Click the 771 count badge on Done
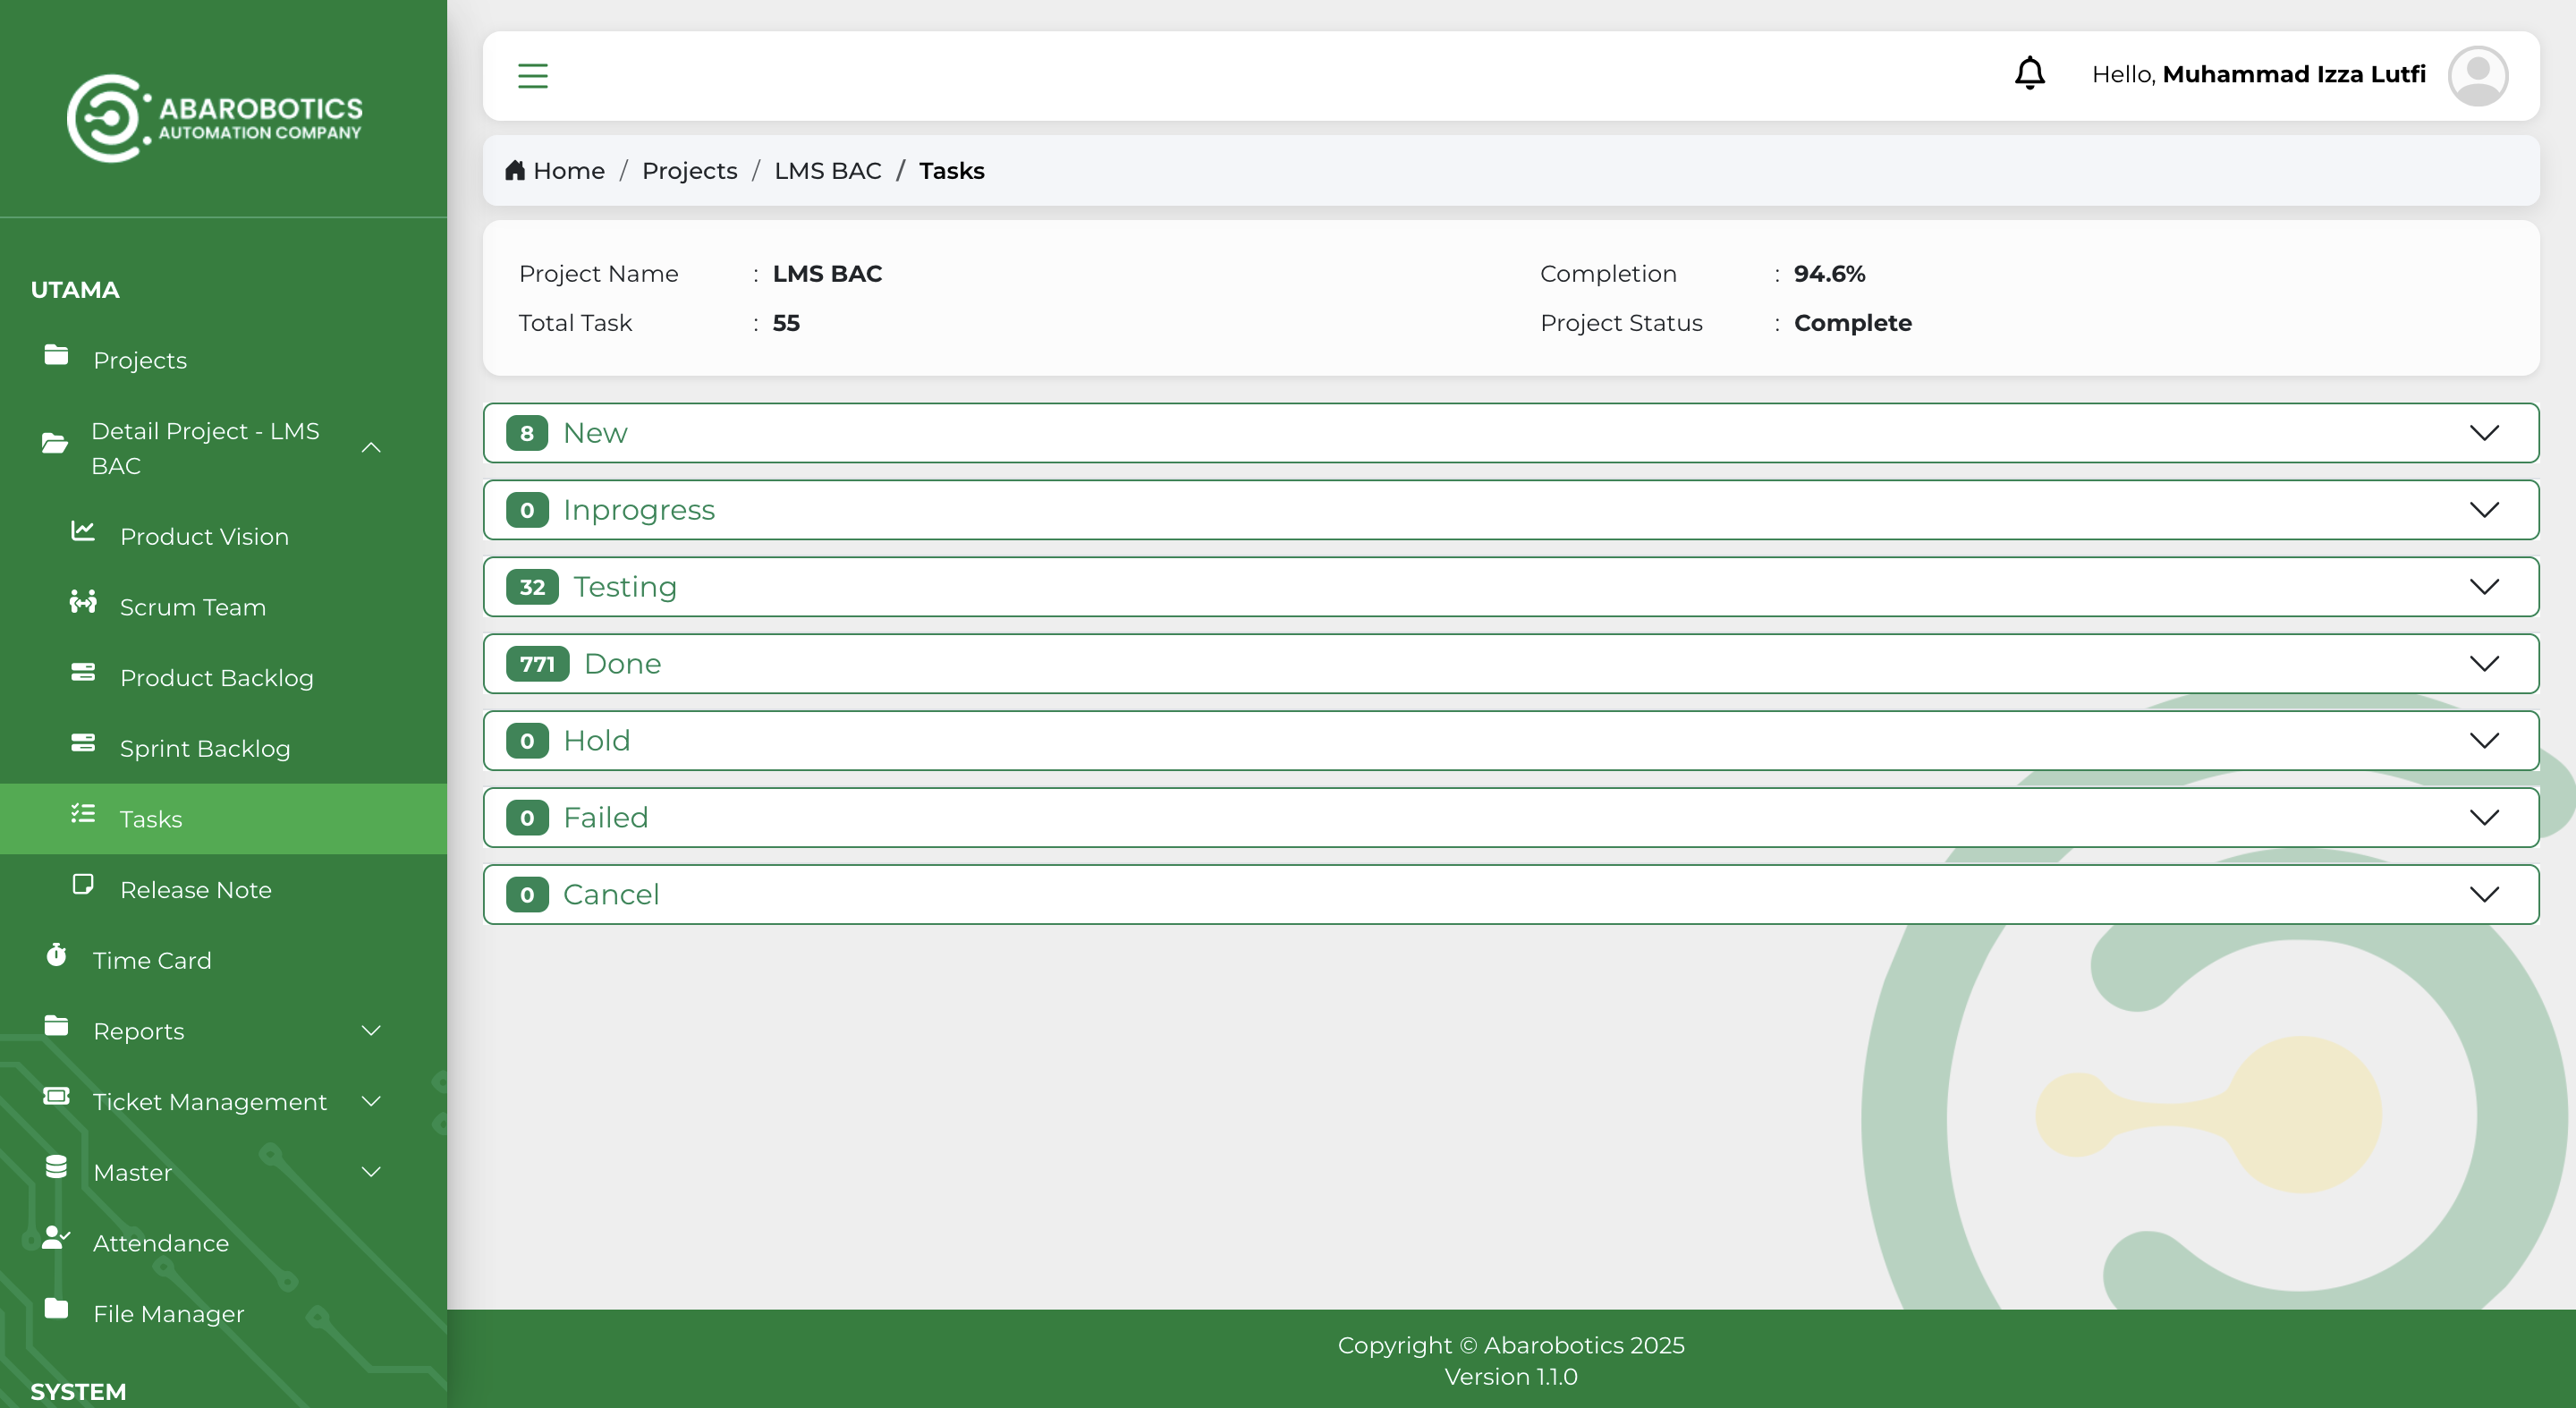This screenshot has width=2576, height=1408. pyautogui.click(x=537, y=664)
